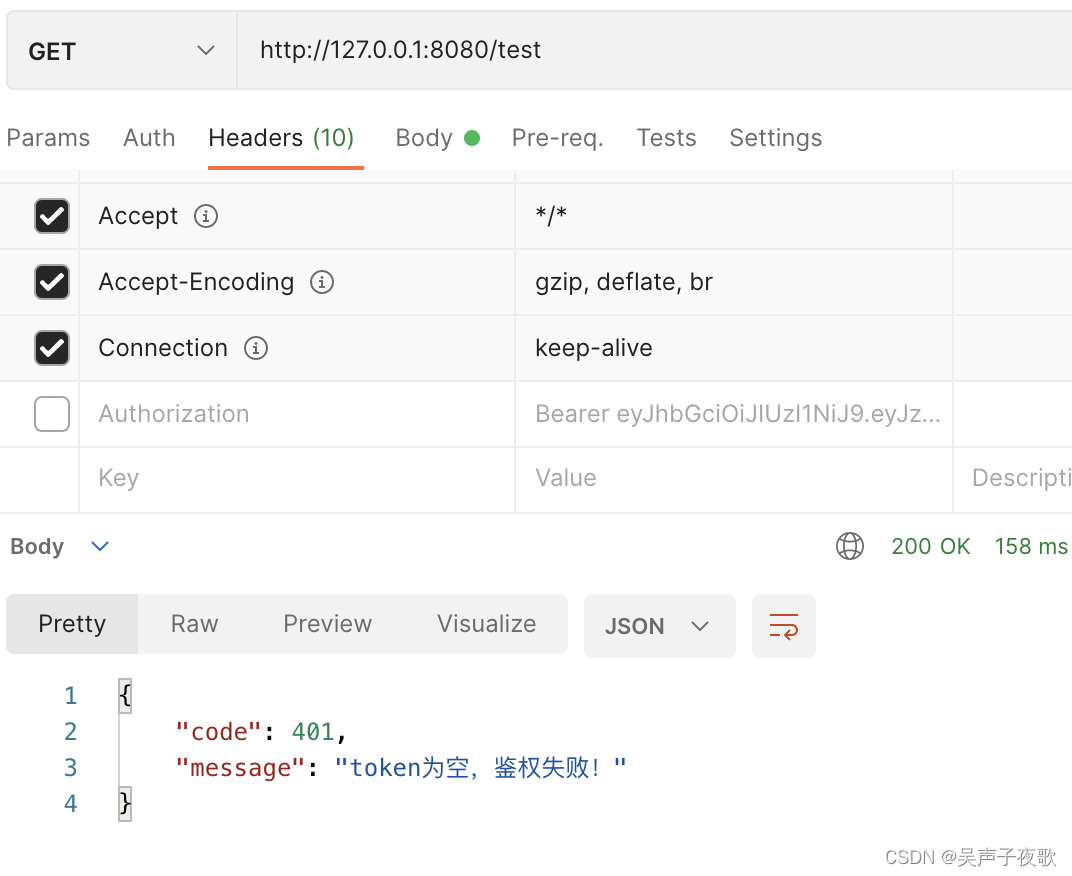Collapse the JSON at opening brace
The height and width of the screenshot is (876, 1072).
124,696
